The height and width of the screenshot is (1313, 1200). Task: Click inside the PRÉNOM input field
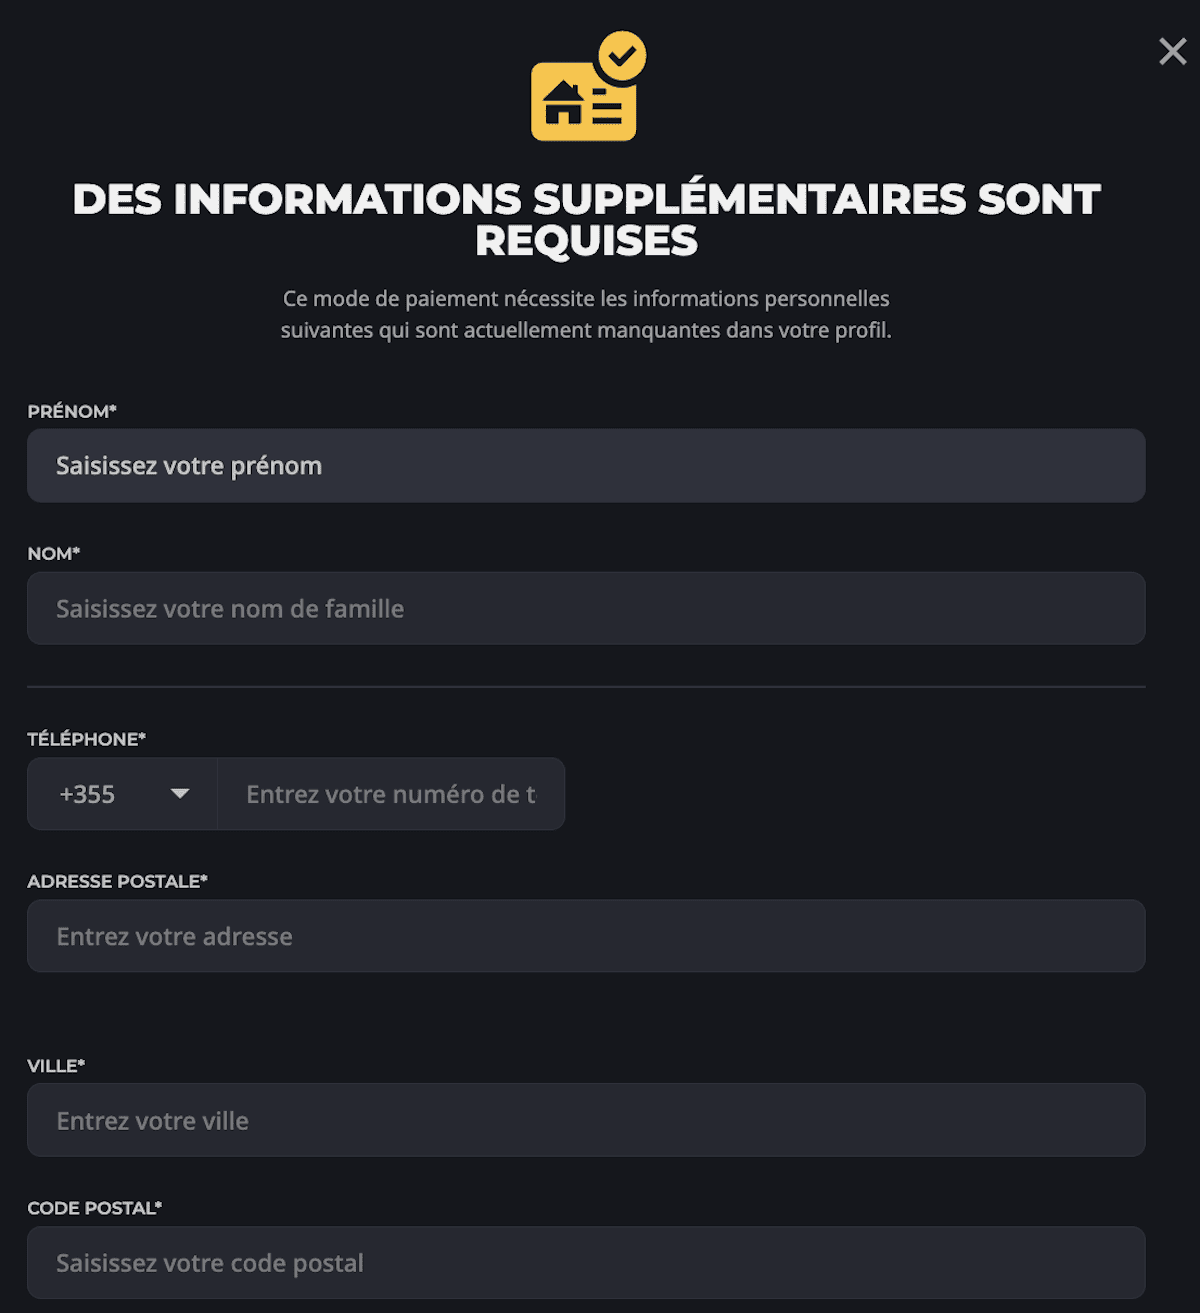point(585,465)
